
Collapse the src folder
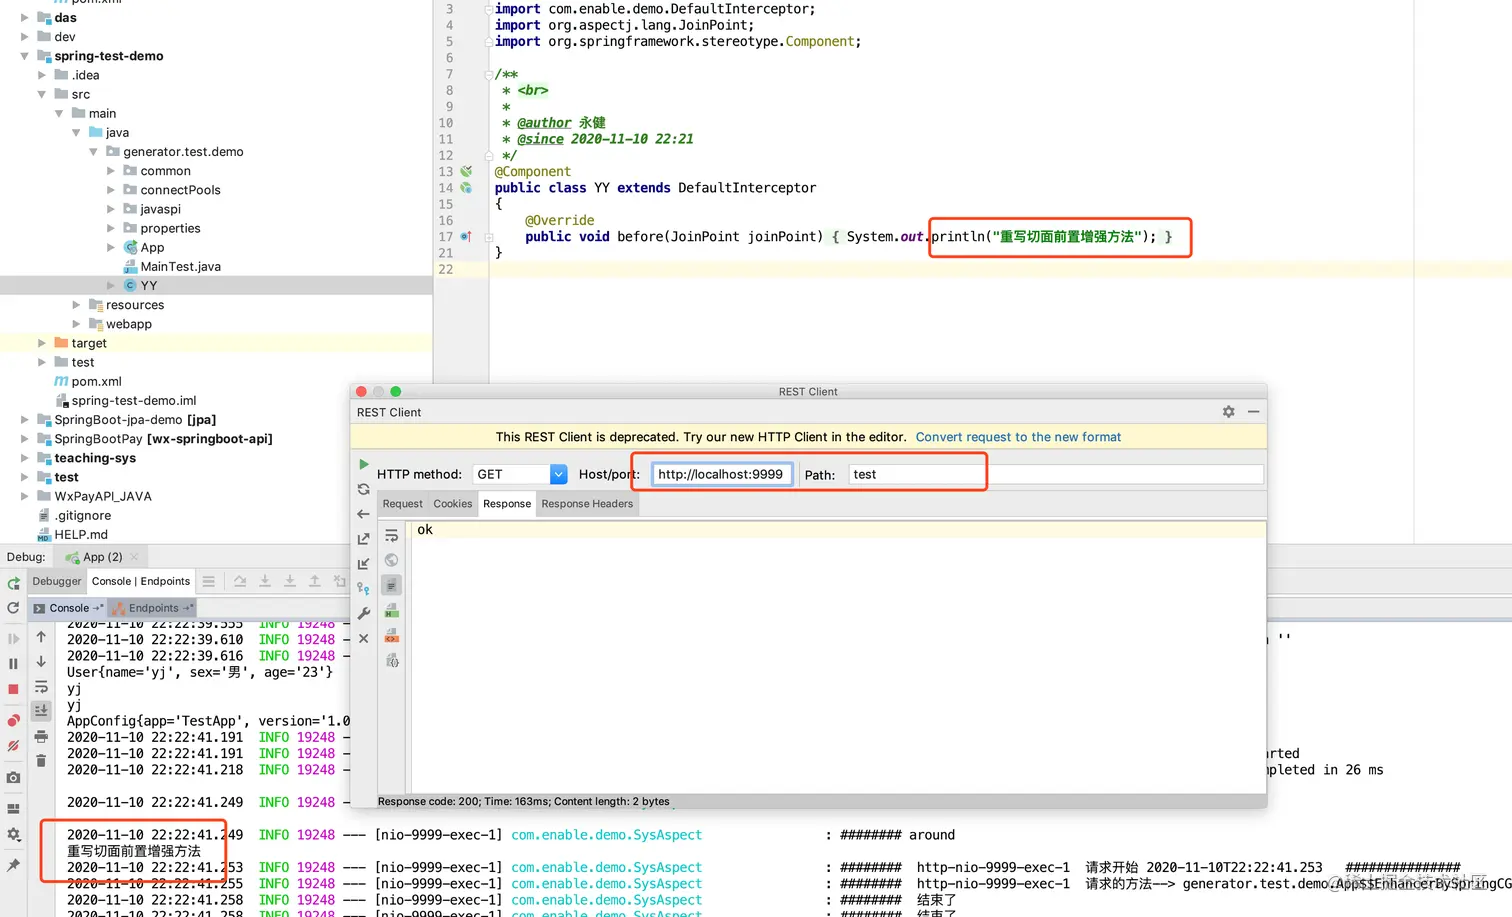(x=42, y=94)
